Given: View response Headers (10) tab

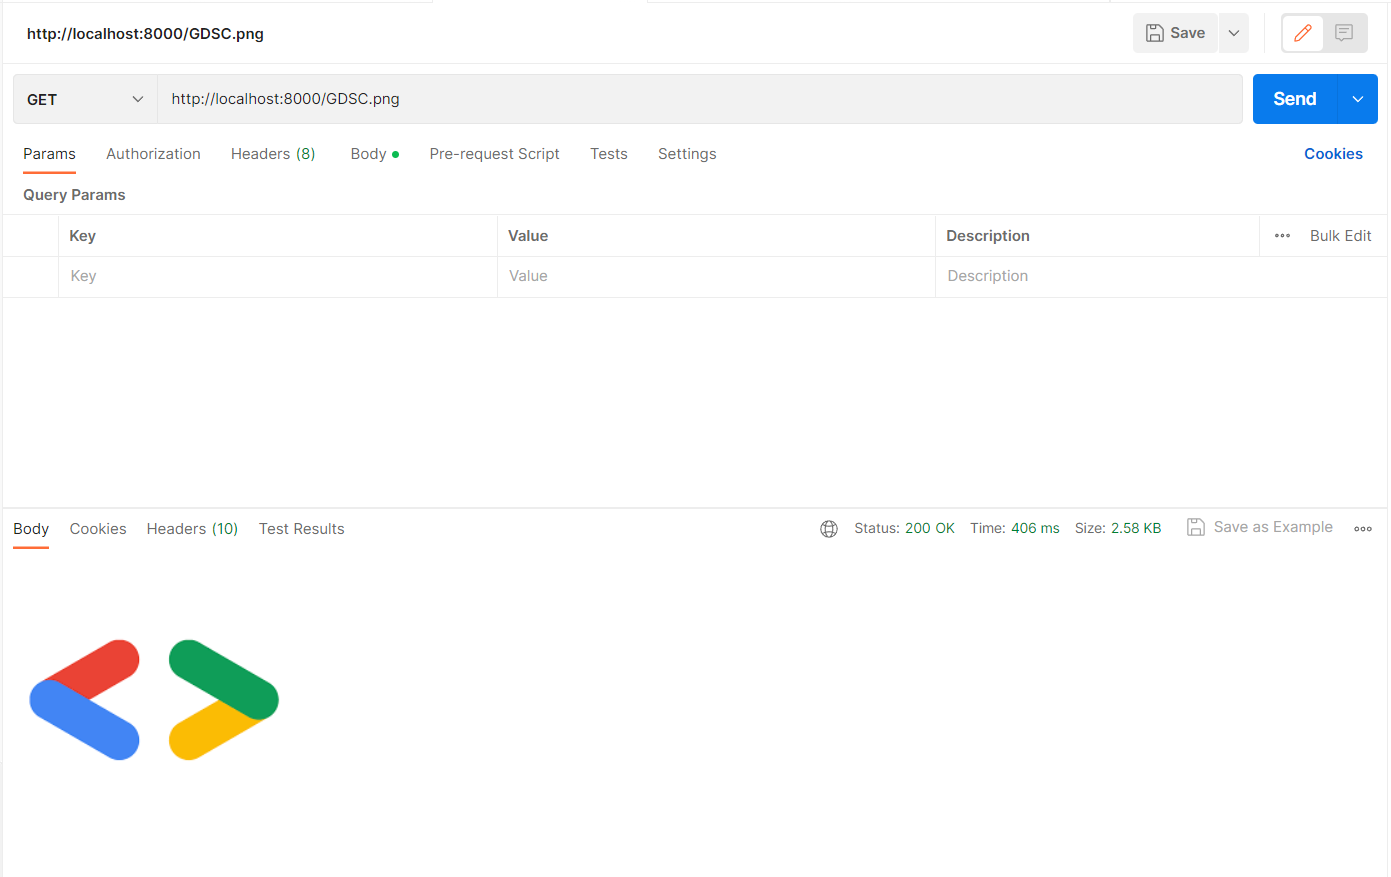Looking at the screenshot, I should 192,528.
